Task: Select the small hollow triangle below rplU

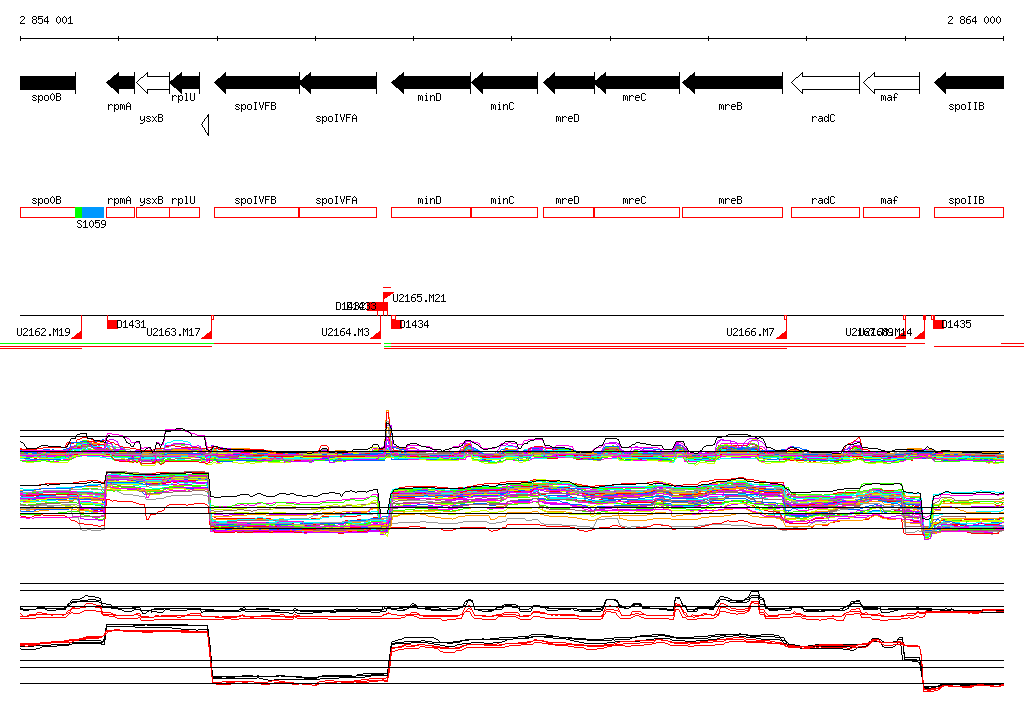Action: point(205,125)
